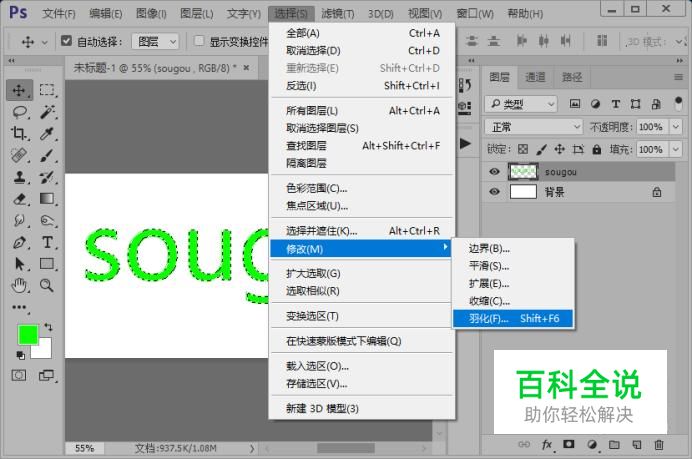Viewport: 692px width, 459px height.
Task: Select the Healing Brush tool
Action: point(19,155)
